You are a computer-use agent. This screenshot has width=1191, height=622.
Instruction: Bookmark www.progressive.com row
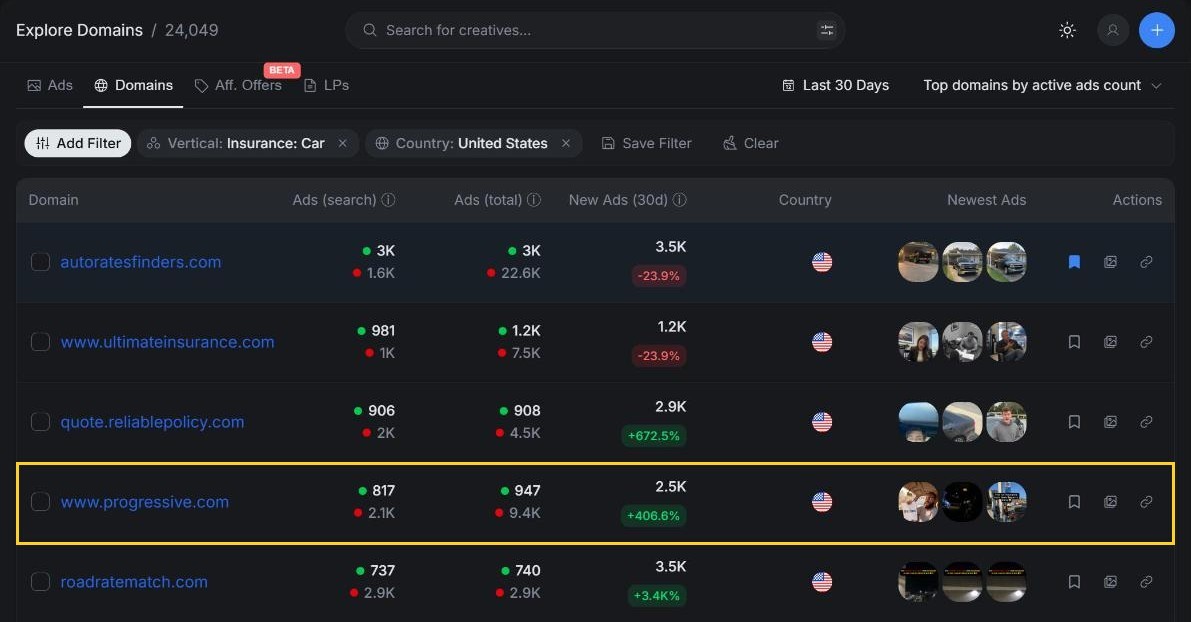[x=1074, y=502]
